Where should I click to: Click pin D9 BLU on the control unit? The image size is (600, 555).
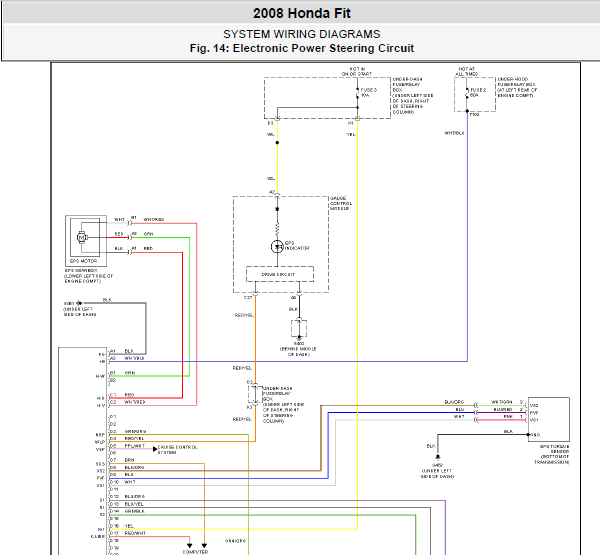pyautogui.click(x=122, y=475)
